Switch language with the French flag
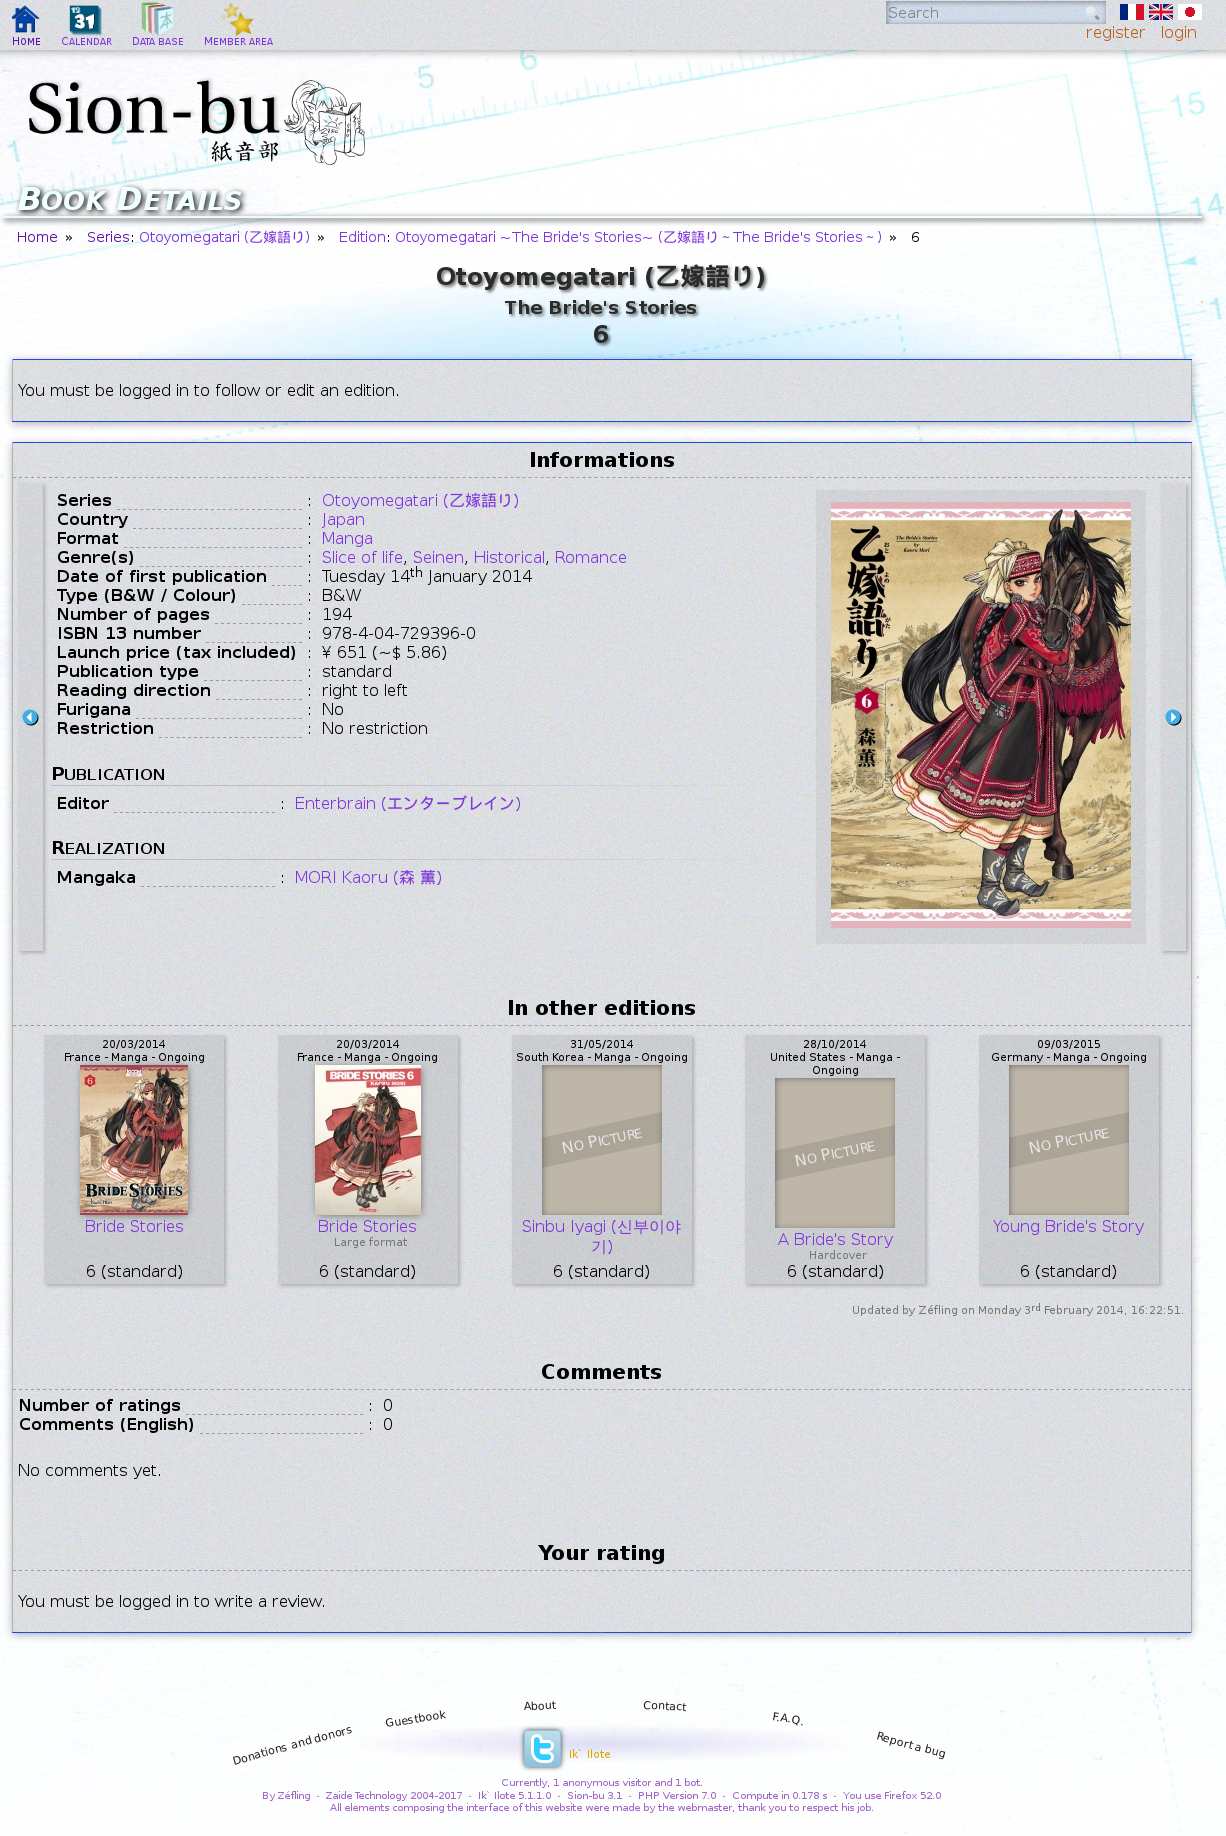Viewport: 1226px width, 1836px height. (1131, 12)
